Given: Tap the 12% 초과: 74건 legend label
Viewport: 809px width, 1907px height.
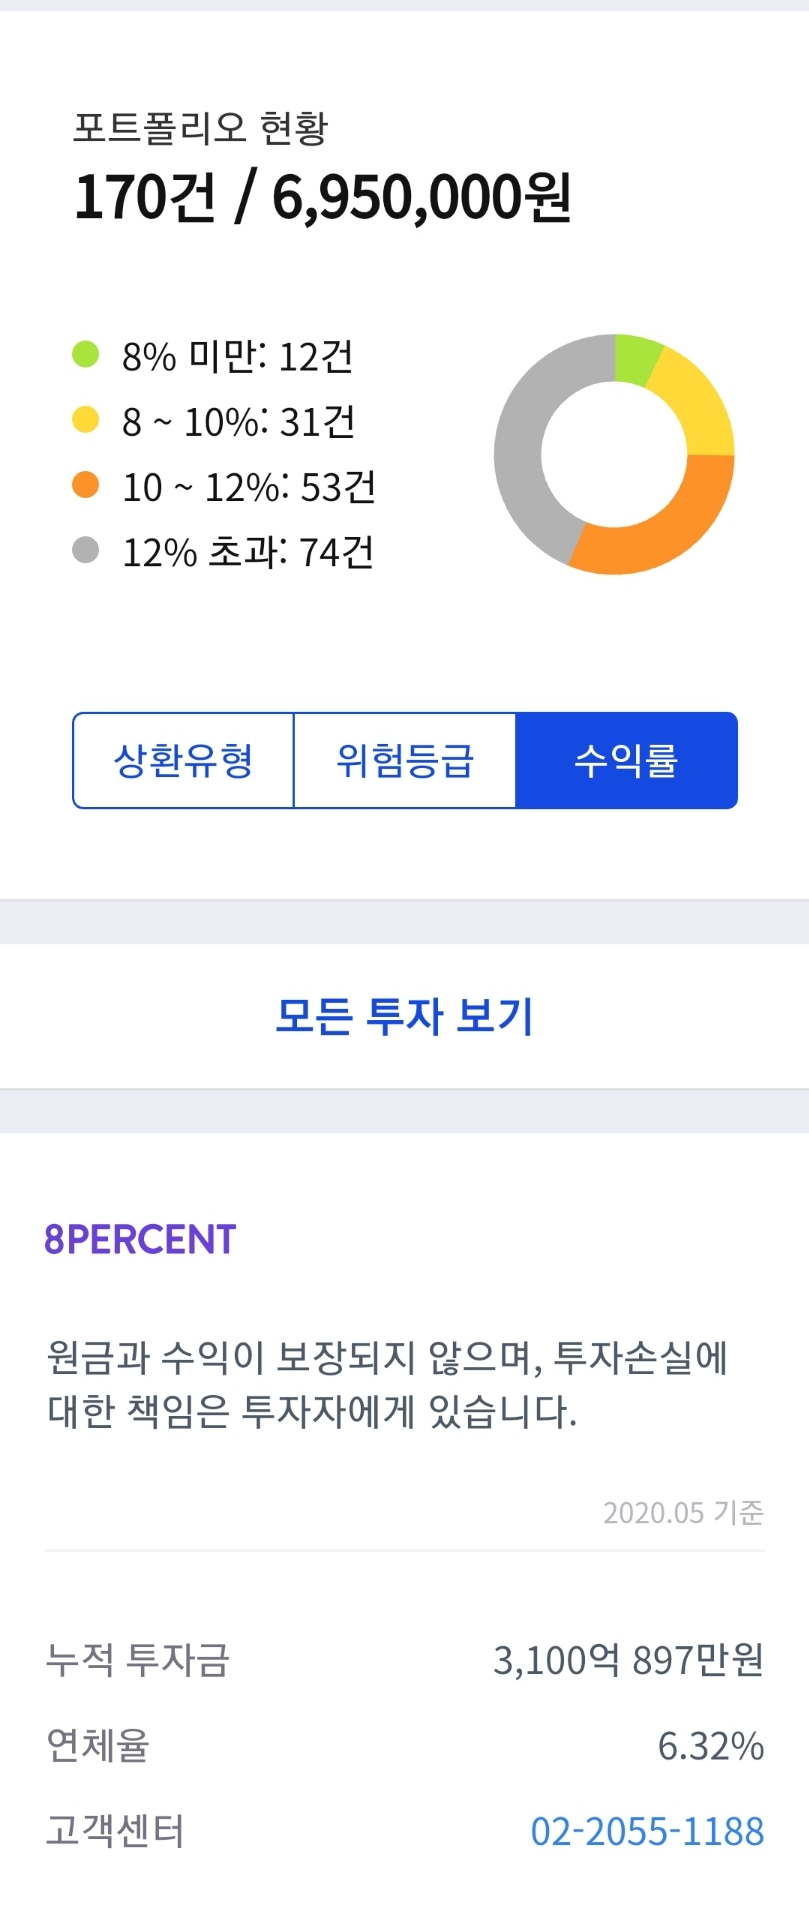Looking at the screenshot, I should click(248, 552).
